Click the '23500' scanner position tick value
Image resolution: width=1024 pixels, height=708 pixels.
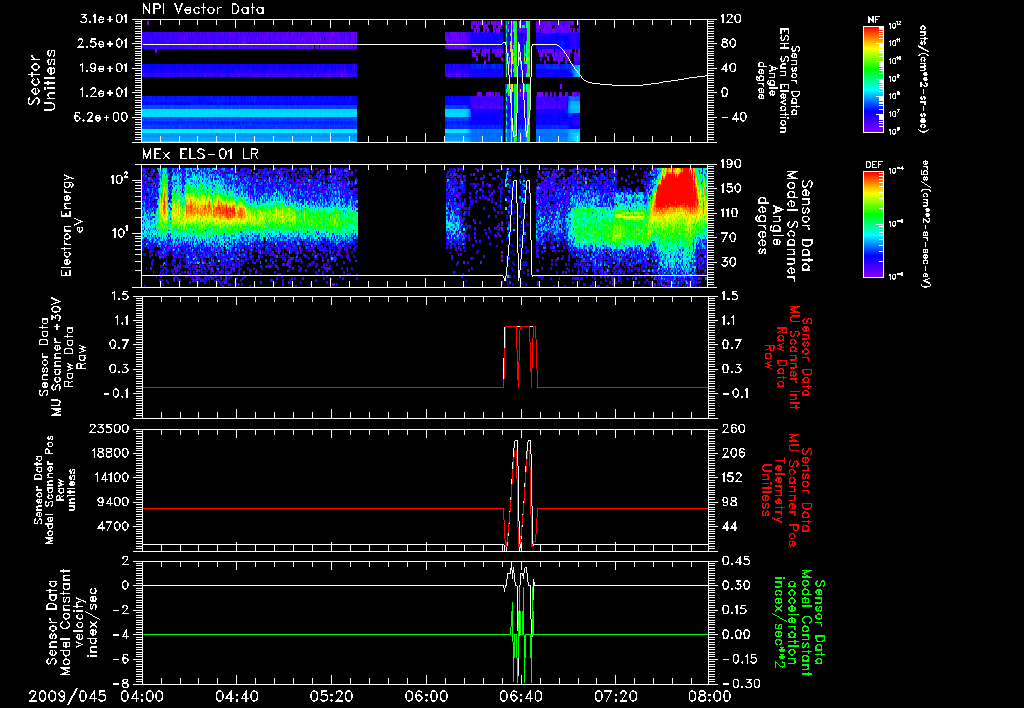pos(110,429)
